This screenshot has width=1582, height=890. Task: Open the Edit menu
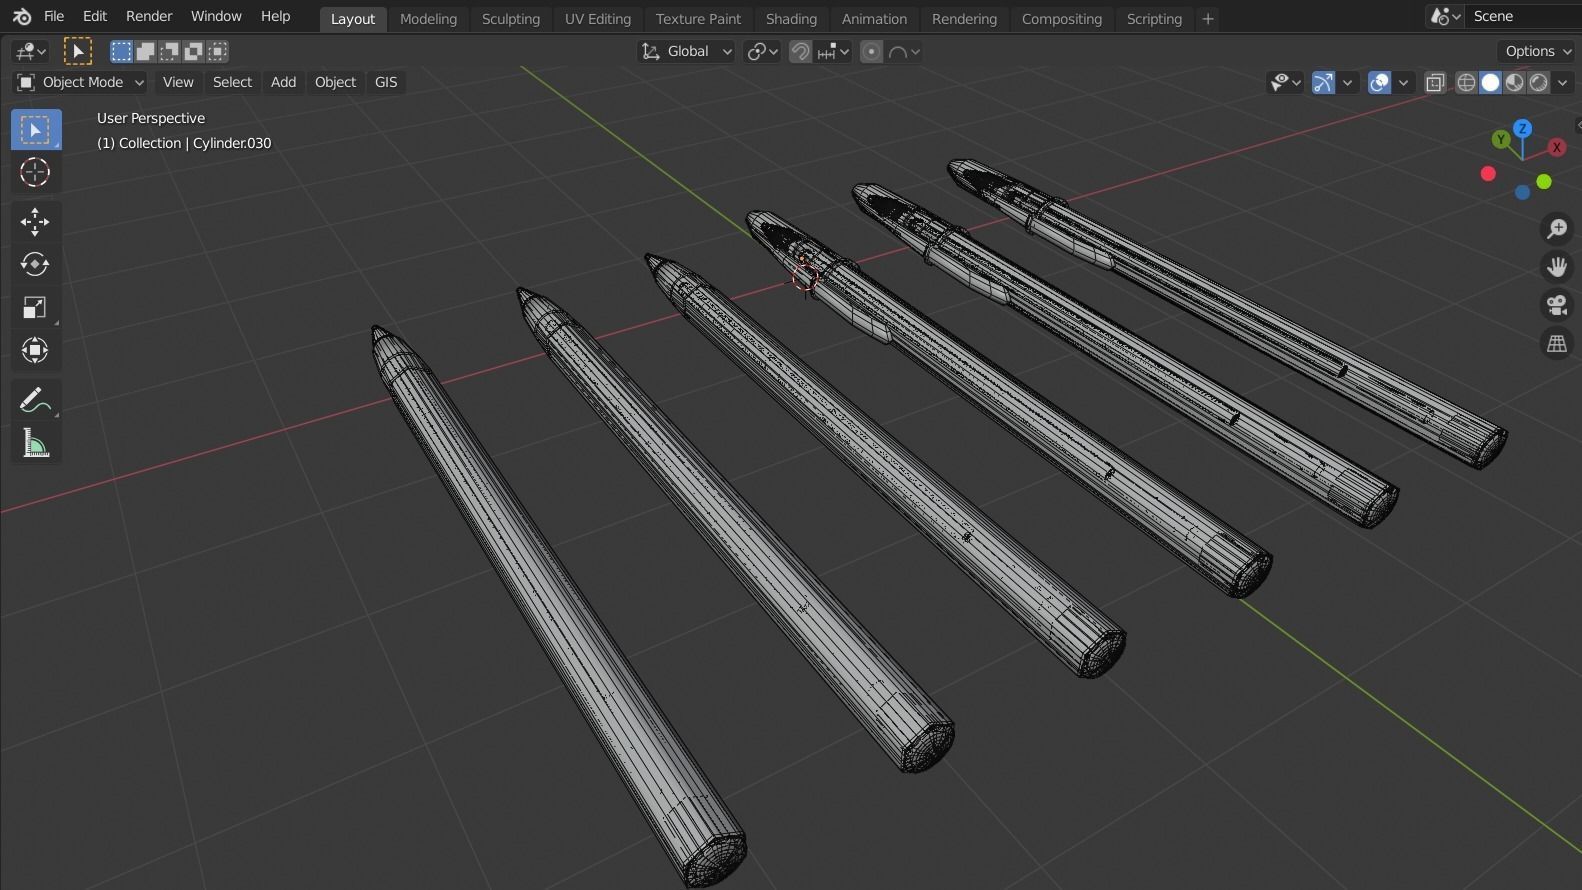click(x=95, y=16)
